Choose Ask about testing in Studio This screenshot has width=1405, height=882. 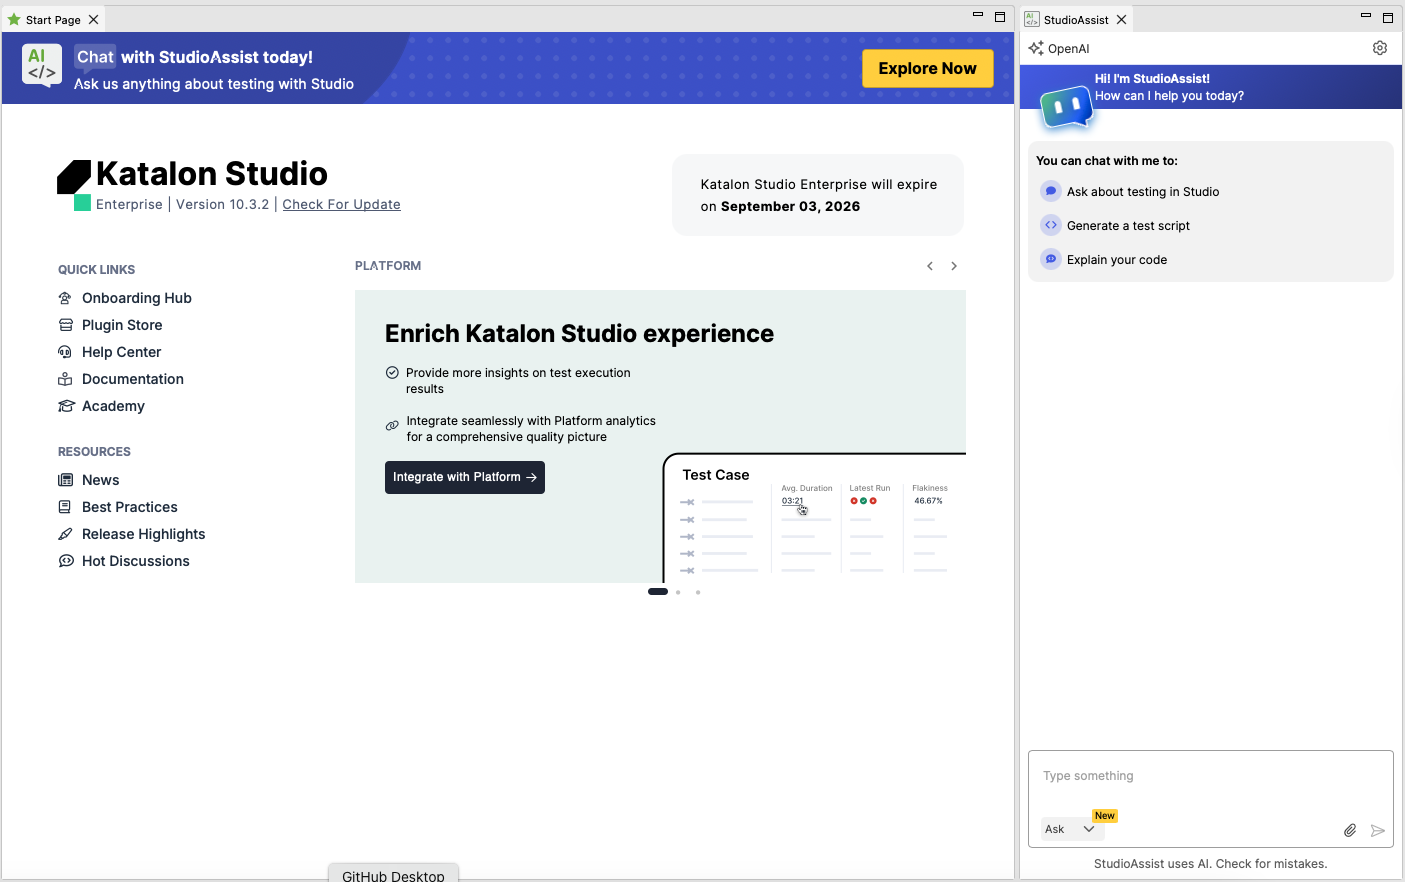(1143, 192)
